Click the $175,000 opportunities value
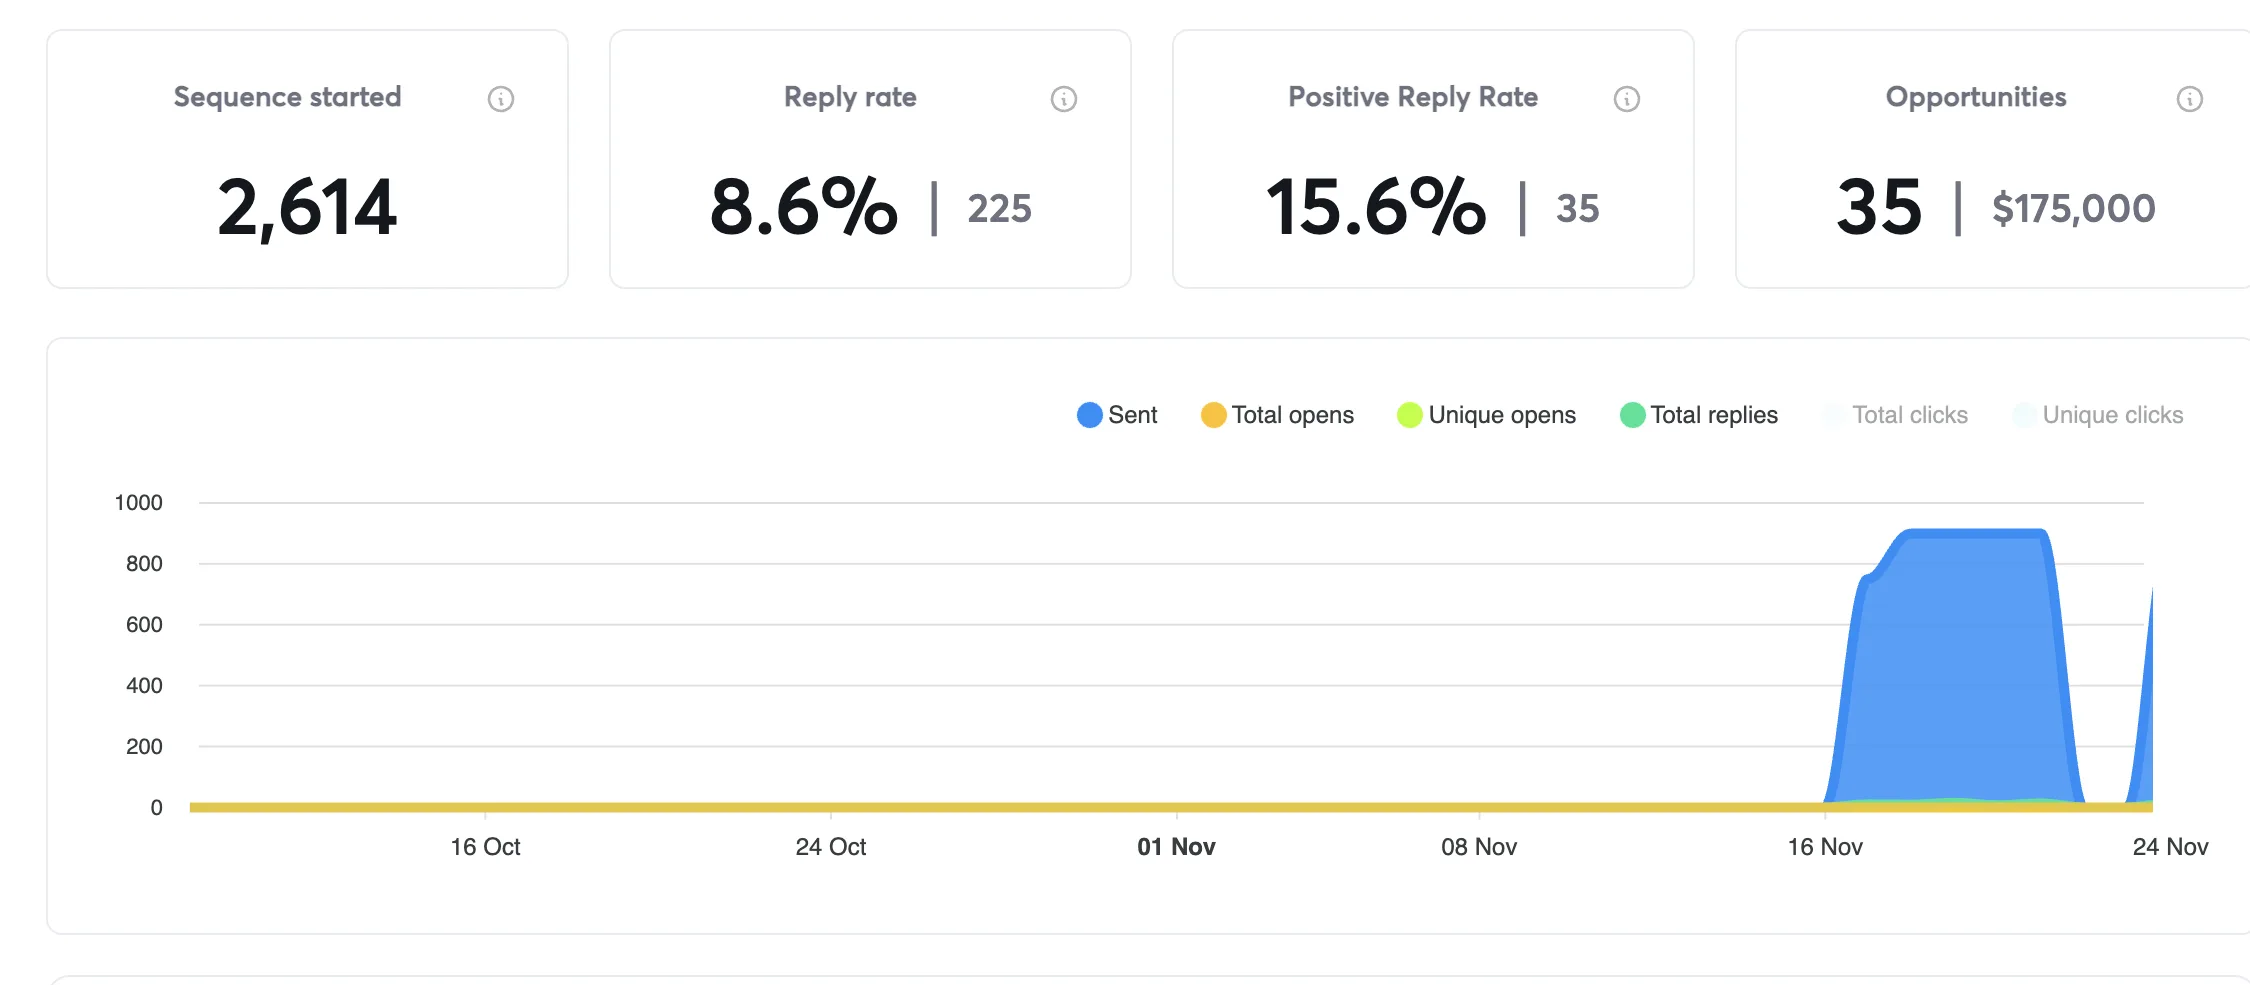Image resolution: width=2250 pixels, height=985 pixels. (2074, 209)
